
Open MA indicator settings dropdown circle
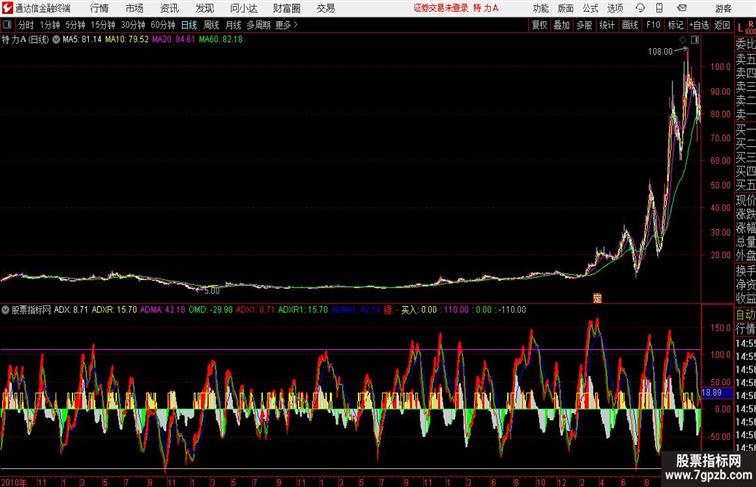(x=56, y=40)
